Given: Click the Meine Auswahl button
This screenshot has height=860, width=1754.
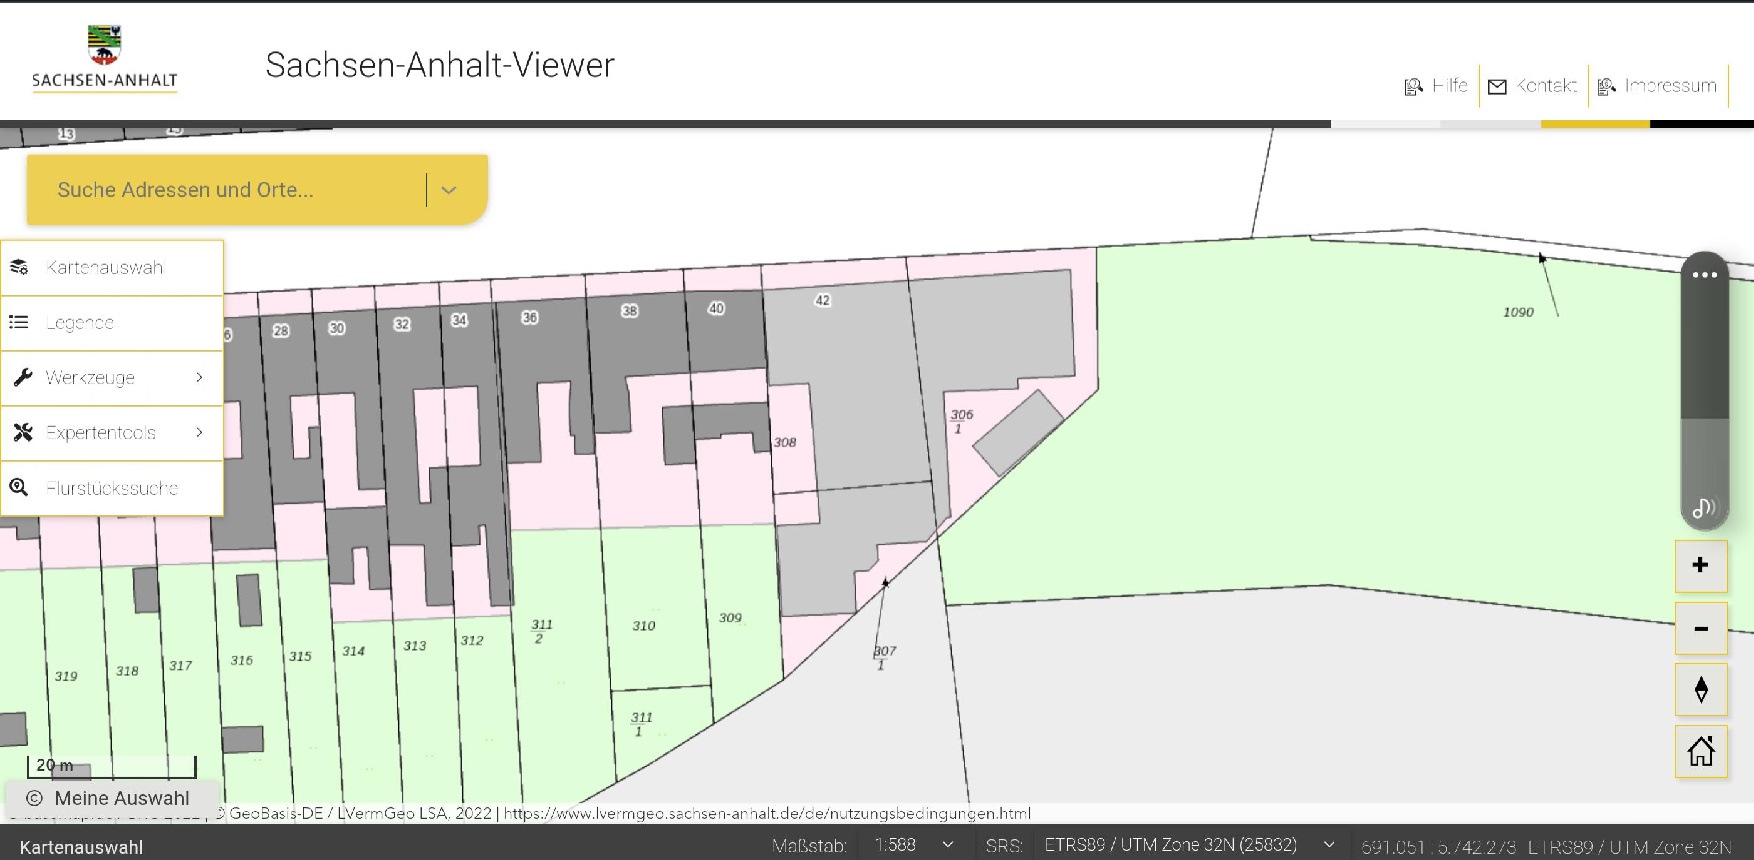Looking at the screenshot, I should click(x=110, y=798).
